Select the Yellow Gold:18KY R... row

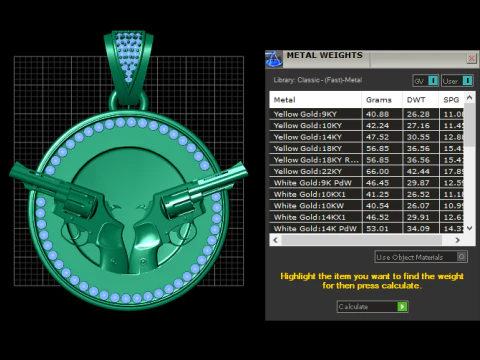click(x=367, y=160)
